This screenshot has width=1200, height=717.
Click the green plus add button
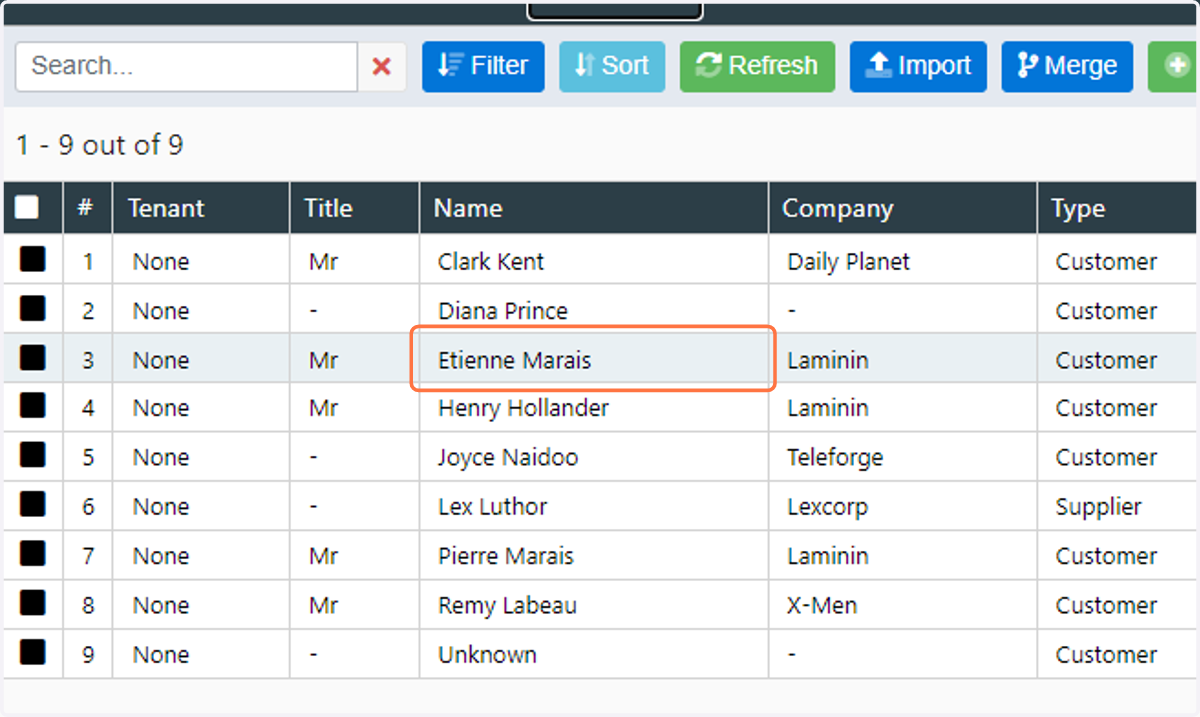point(1174,67)
